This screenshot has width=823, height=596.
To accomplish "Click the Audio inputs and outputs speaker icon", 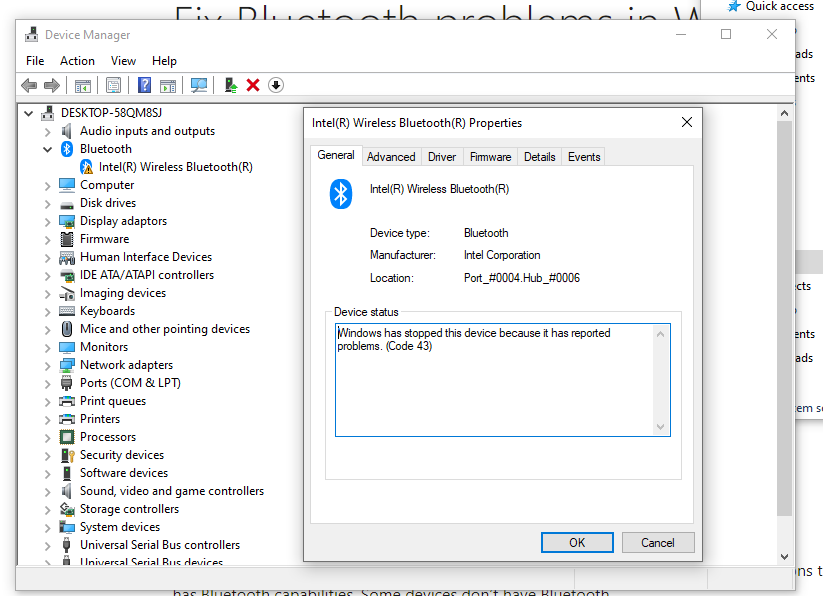I will [x=67, y=131].
